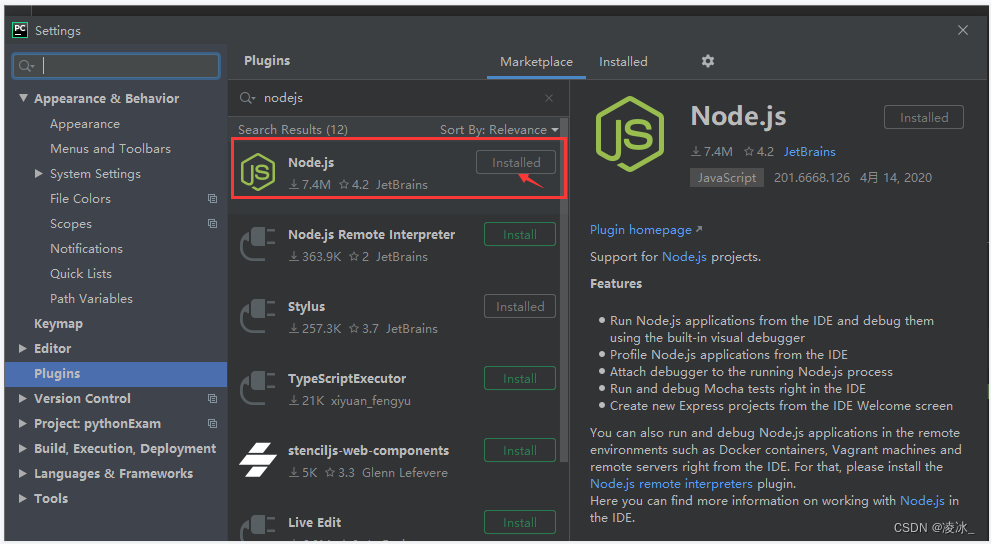Install the Live Edit plugin
Viewport: 991px width, 544px height.
[x=520, y=523]
